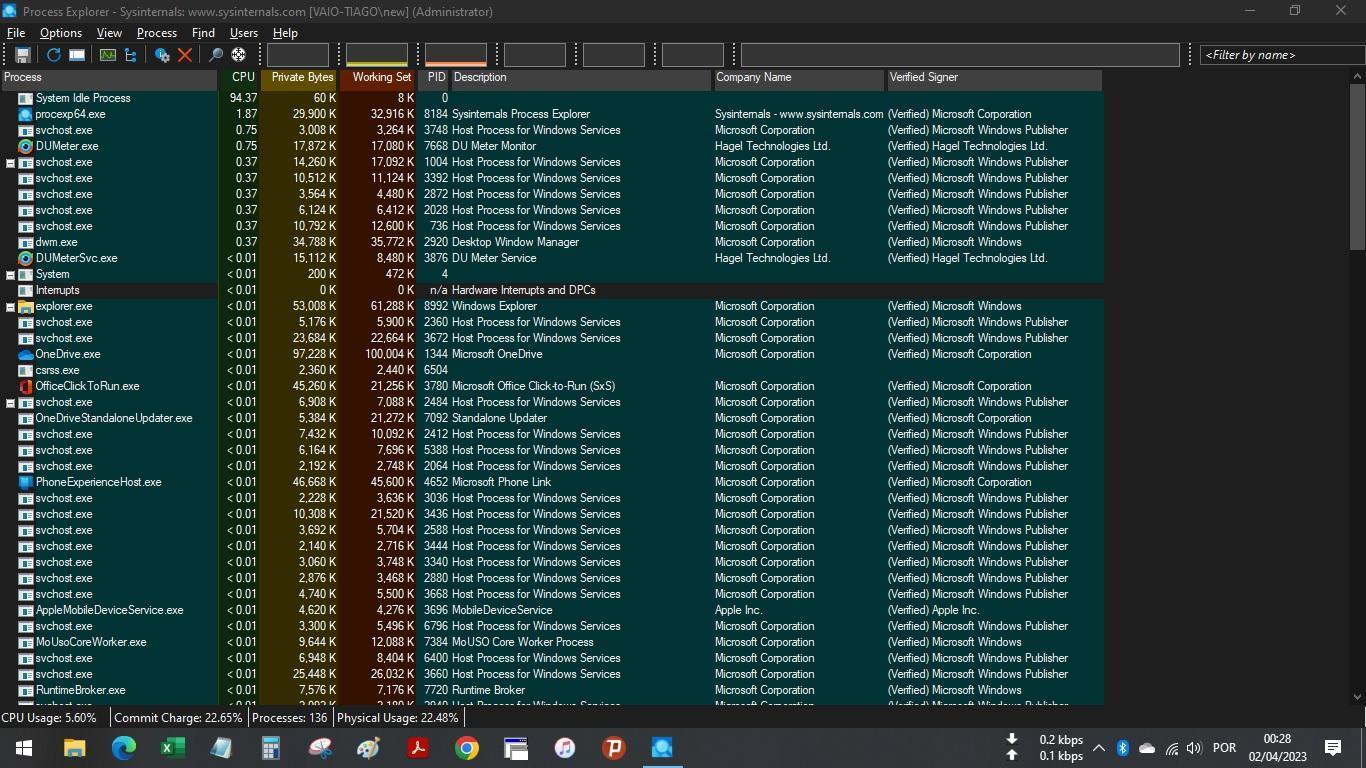Image resolution: width=1366 pixels, height=768 pixels.
Task: Select the AppleMobileDeviceService.exe row
Action: [551, 610]
